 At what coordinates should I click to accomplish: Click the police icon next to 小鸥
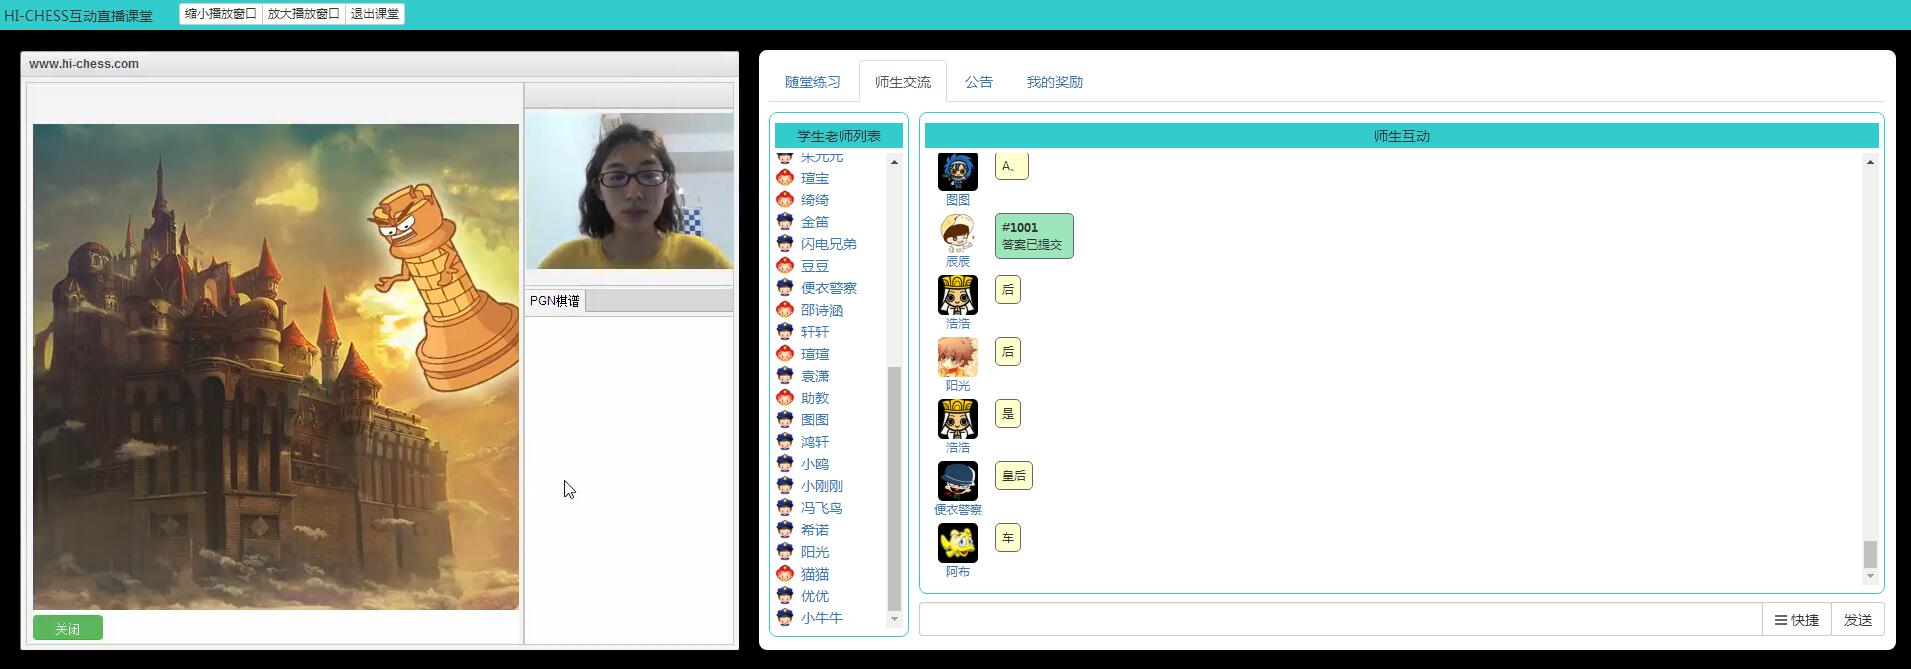point(785,464)
